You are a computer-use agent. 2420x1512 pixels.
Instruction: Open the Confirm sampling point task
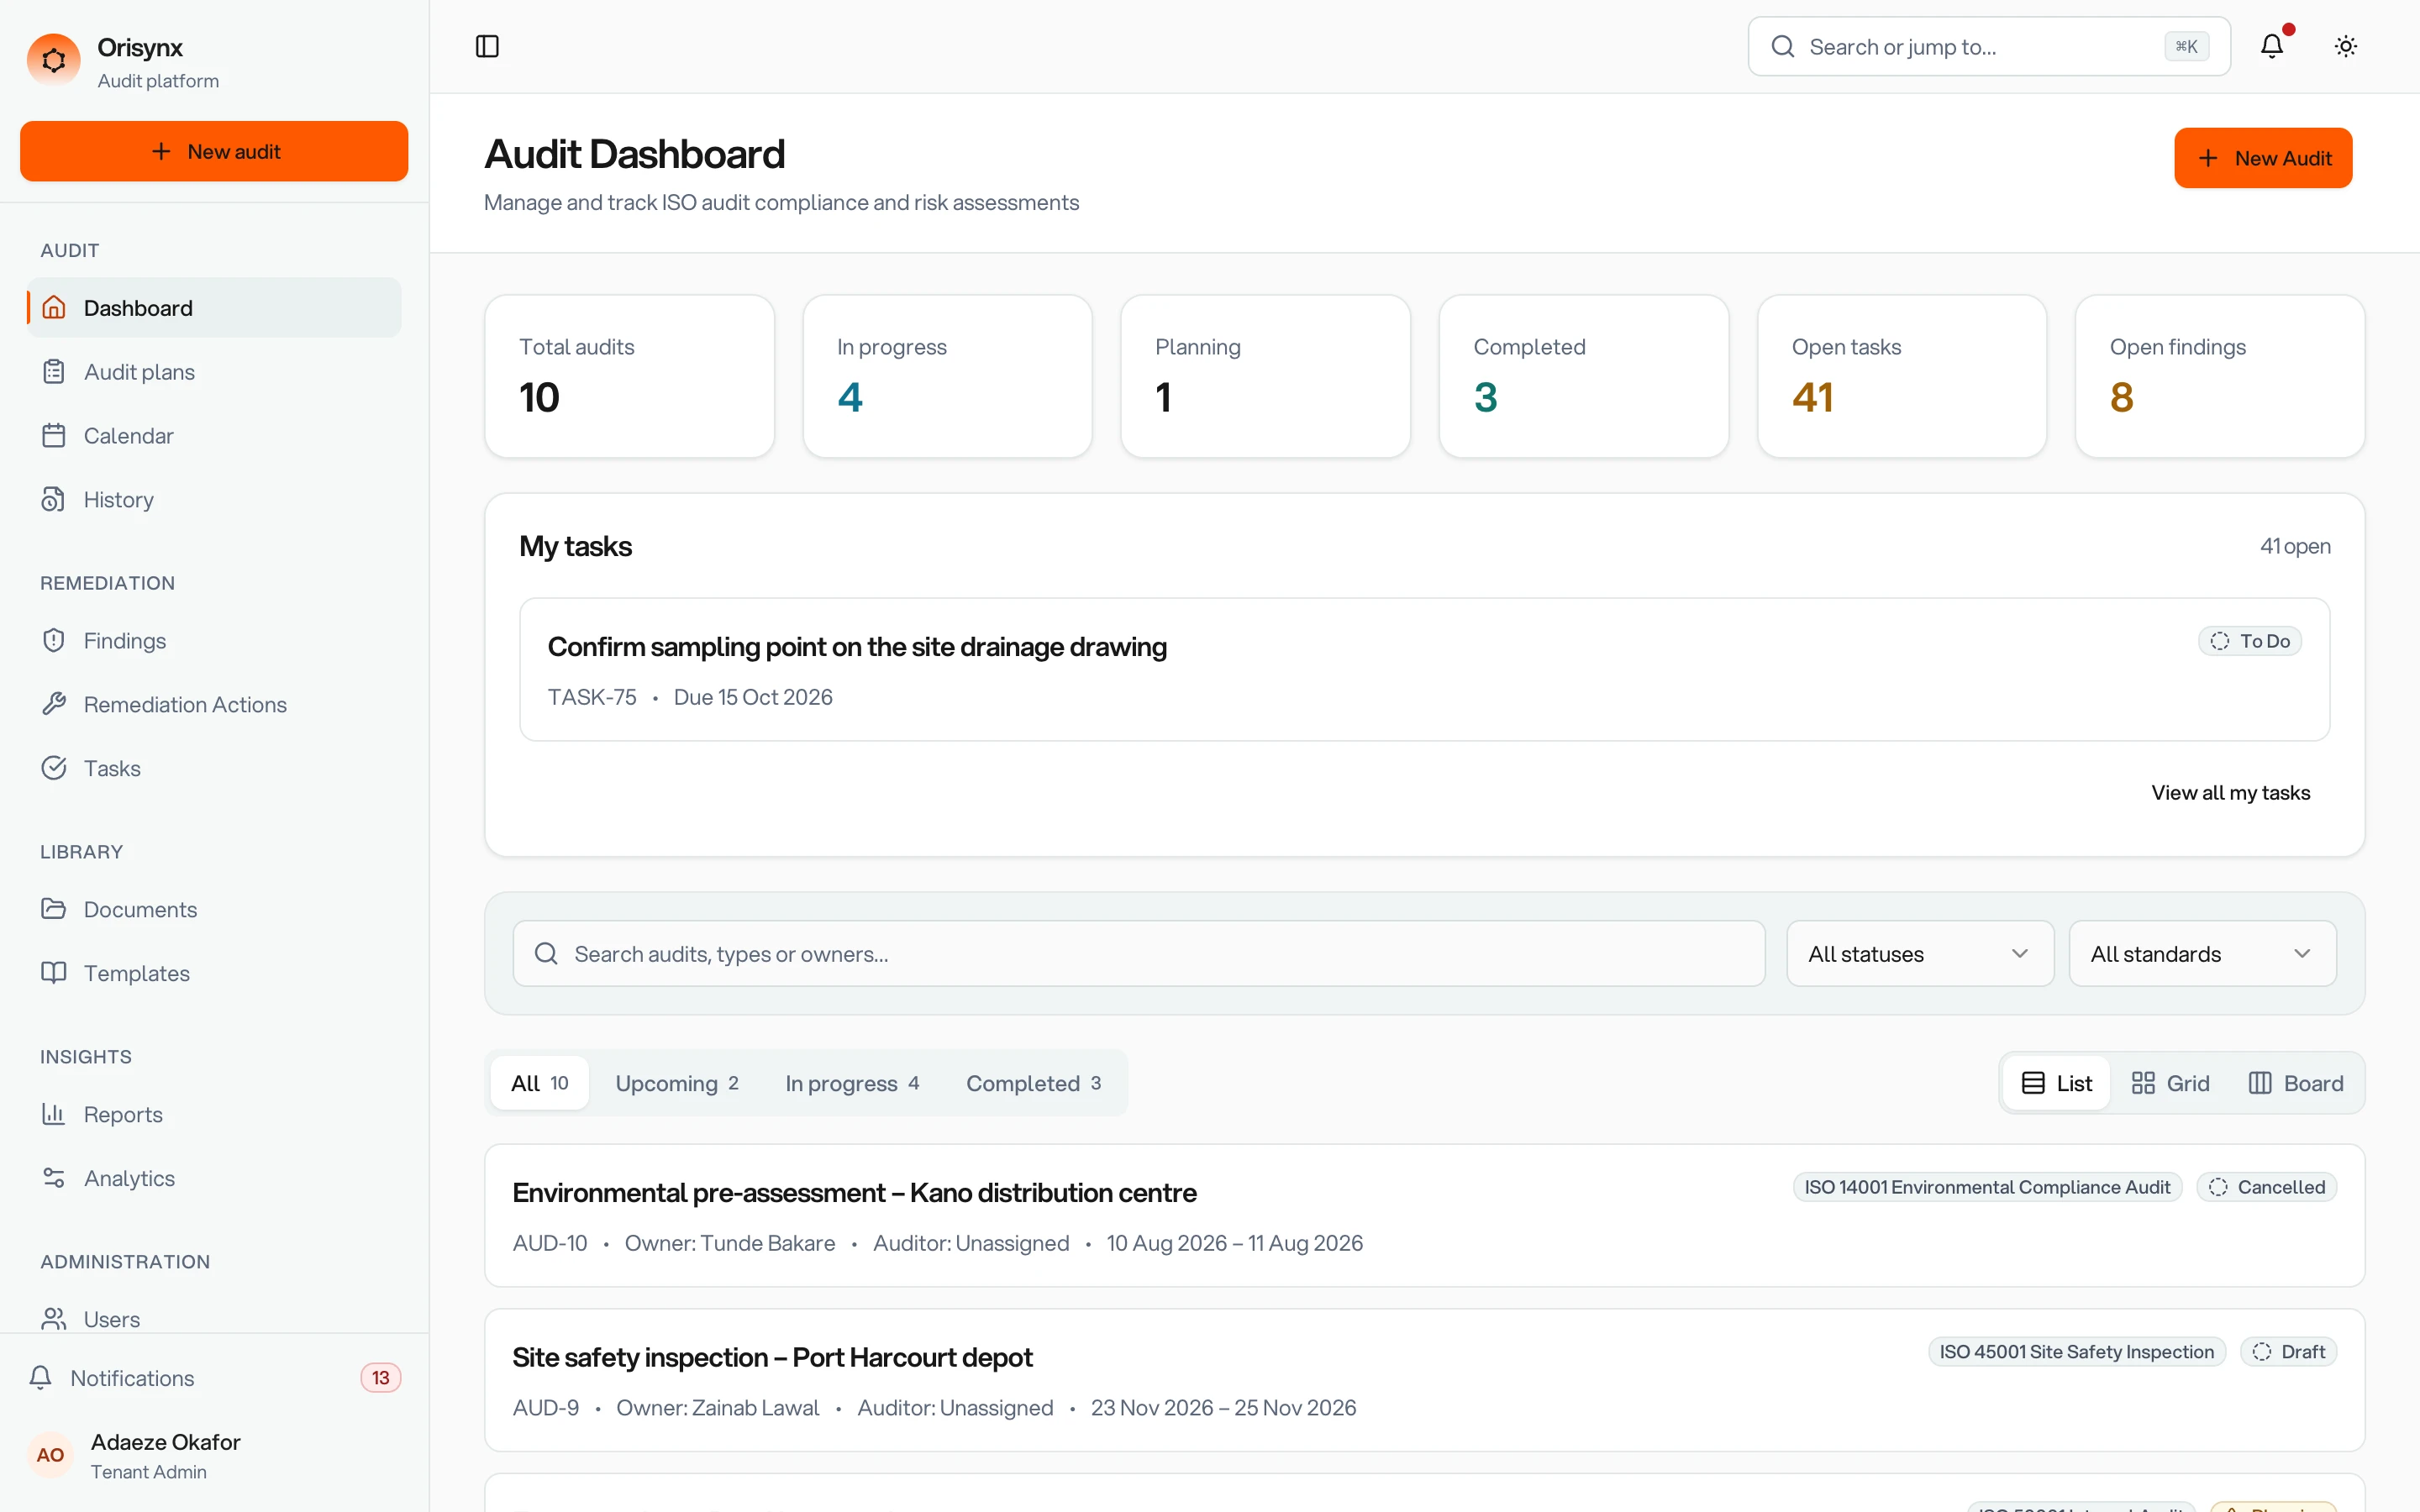point(1424,670)
